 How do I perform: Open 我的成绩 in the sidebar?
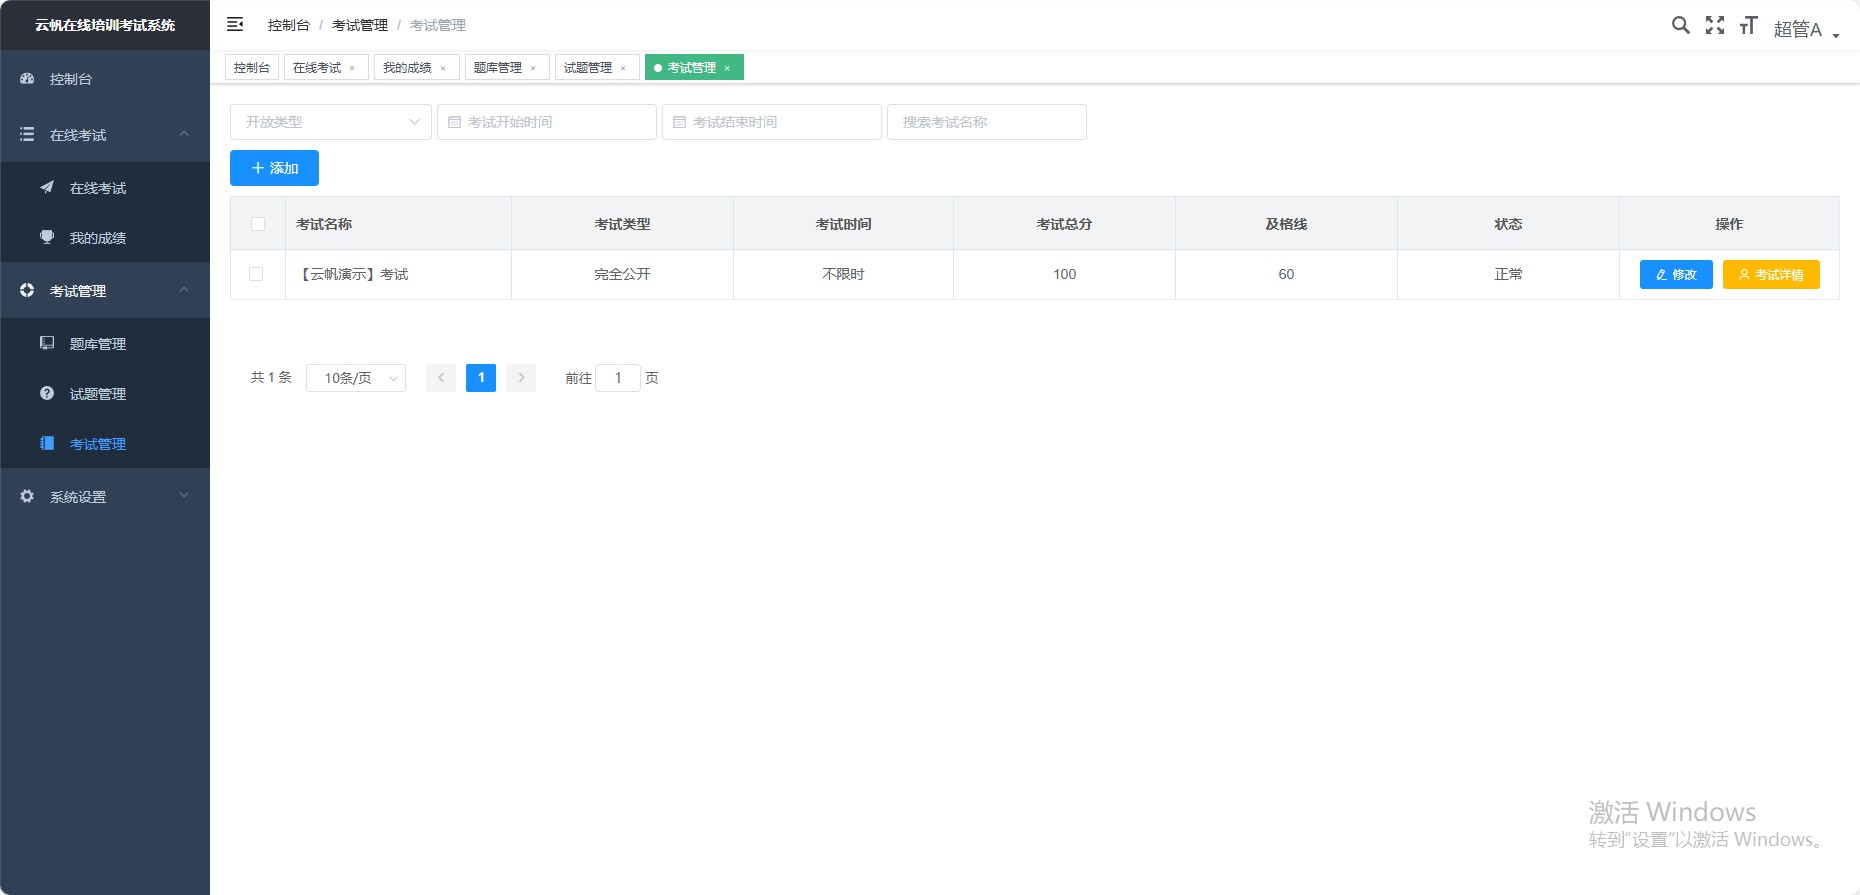(x=105, y=238)
